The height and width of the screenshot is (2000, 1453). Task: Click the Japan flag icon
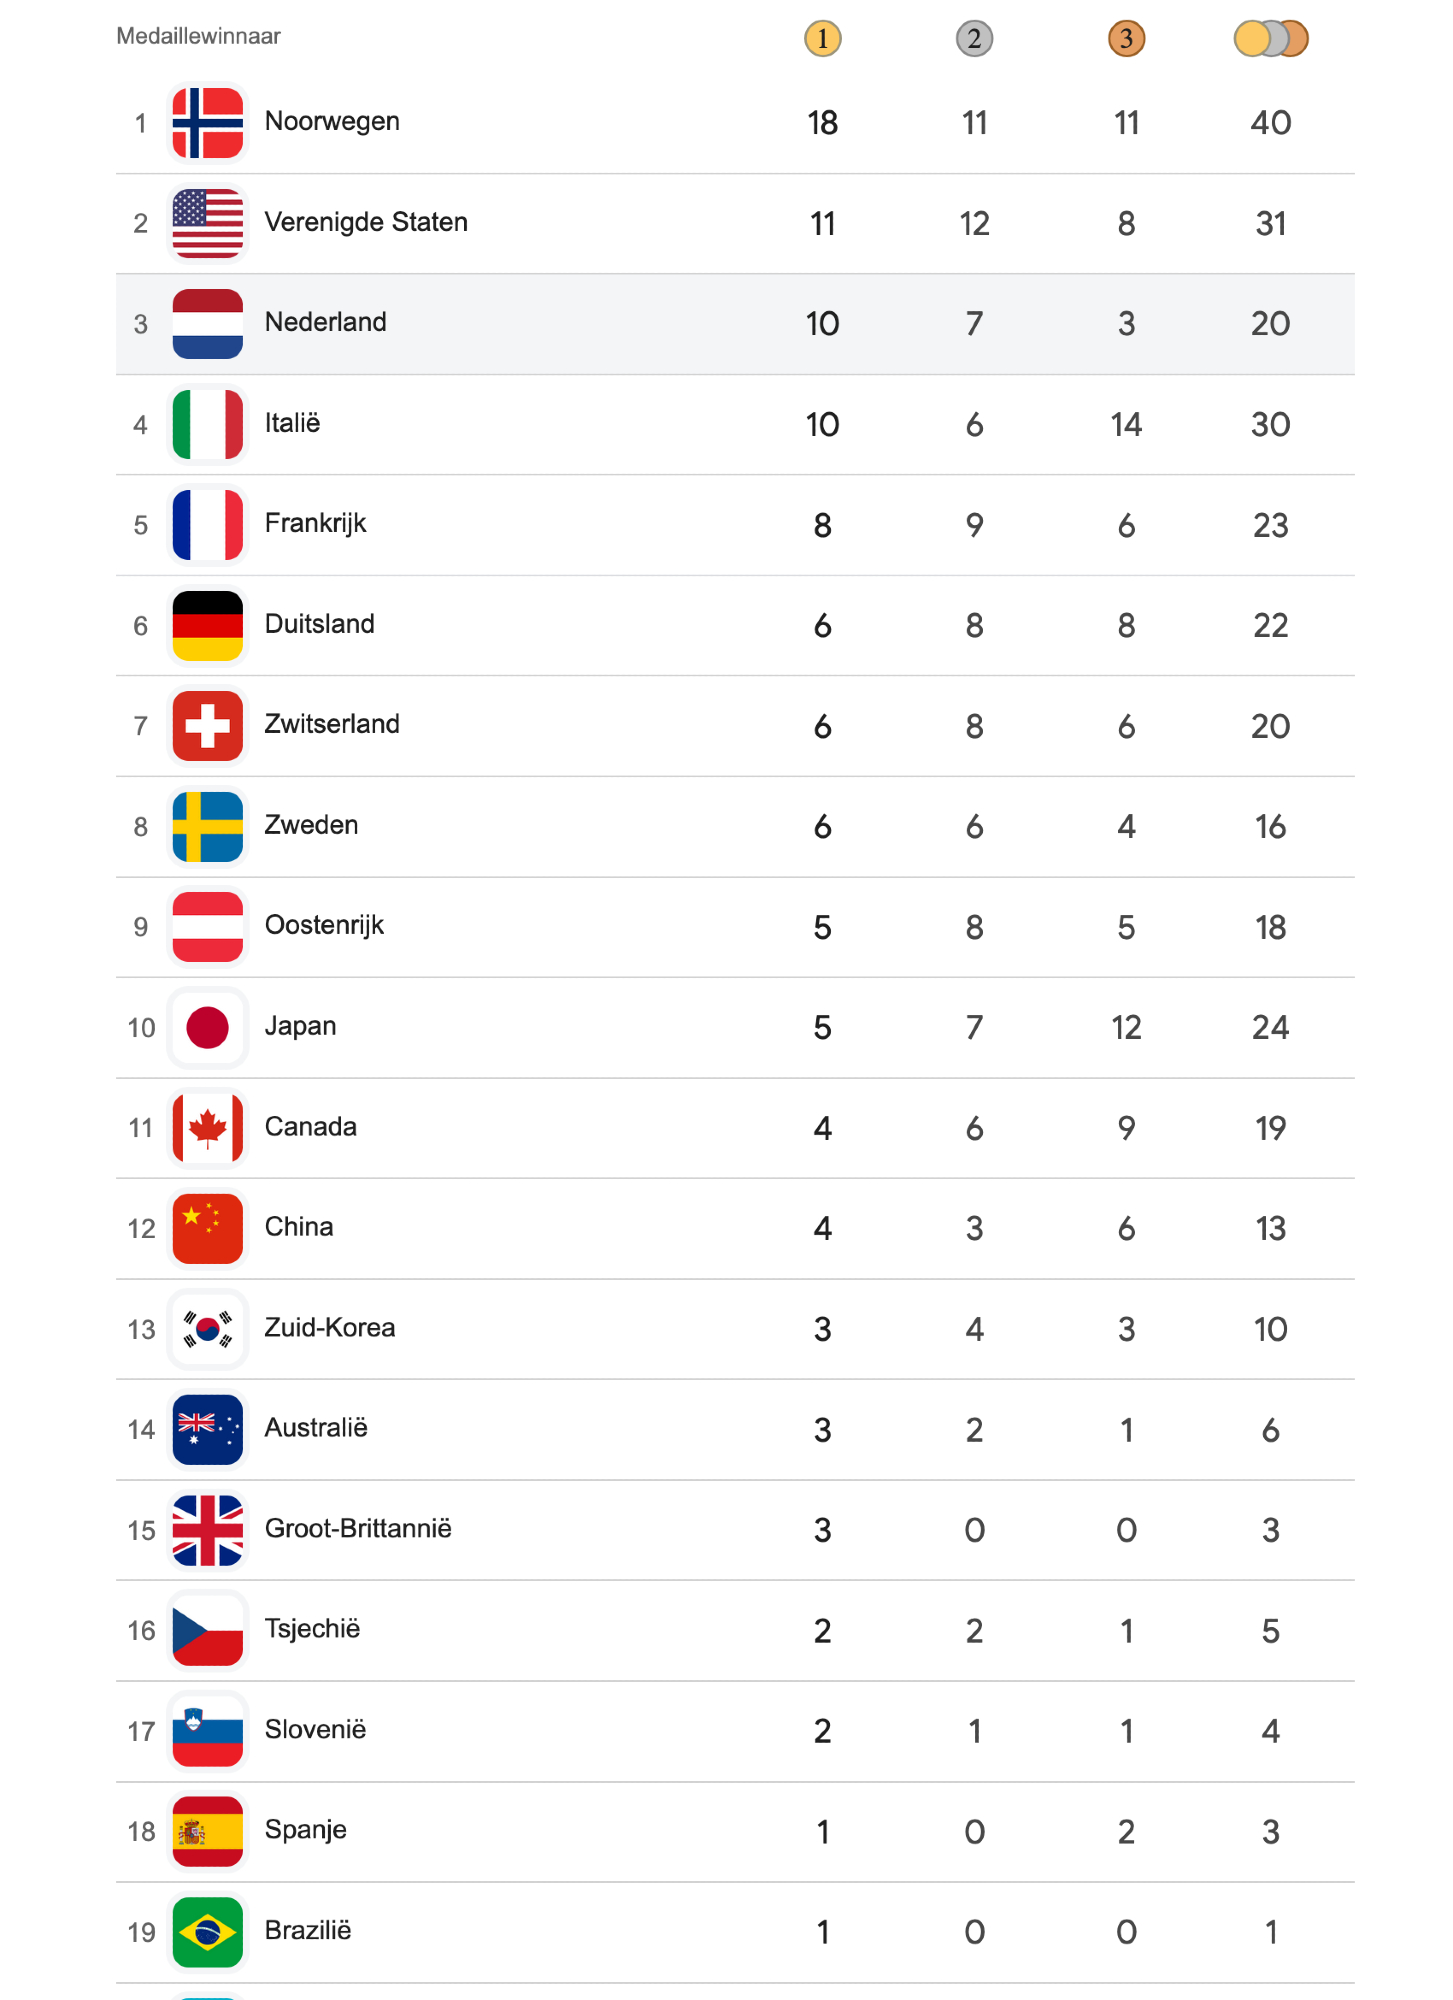click(x=207, y=1027)
